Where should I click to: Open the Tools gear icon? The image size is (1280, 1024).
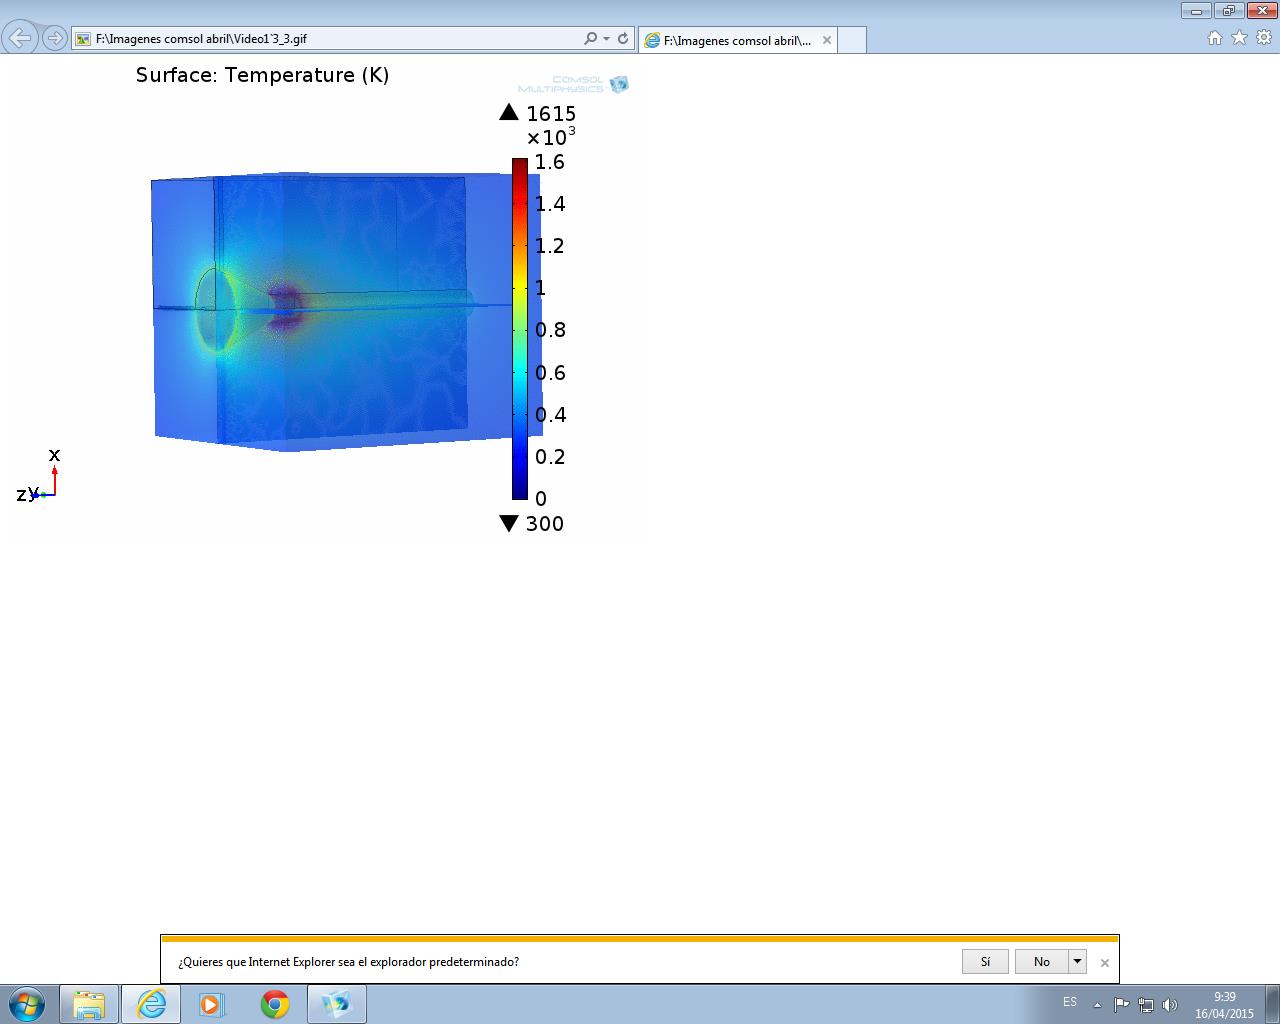click(x=1264, y=38)
